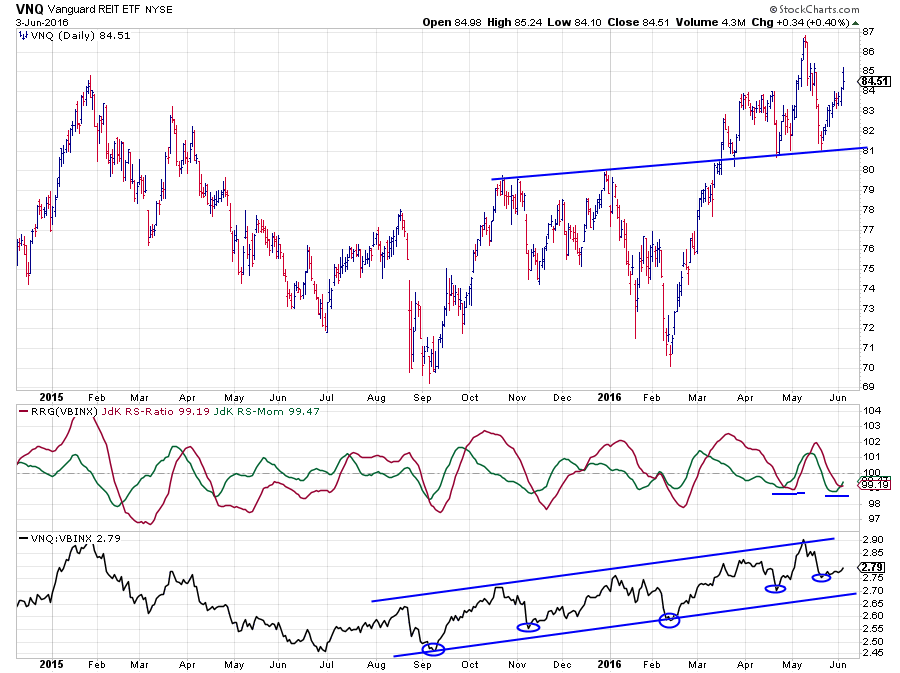Click the 2.45 label on the ratio axis

(x=873, y=653)
